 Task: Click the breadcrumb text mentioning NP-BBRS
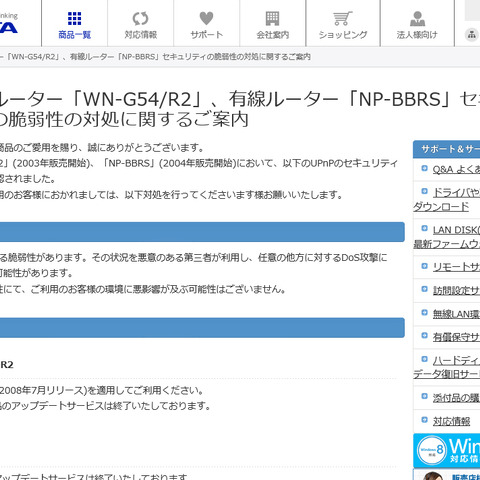(155, 57)
